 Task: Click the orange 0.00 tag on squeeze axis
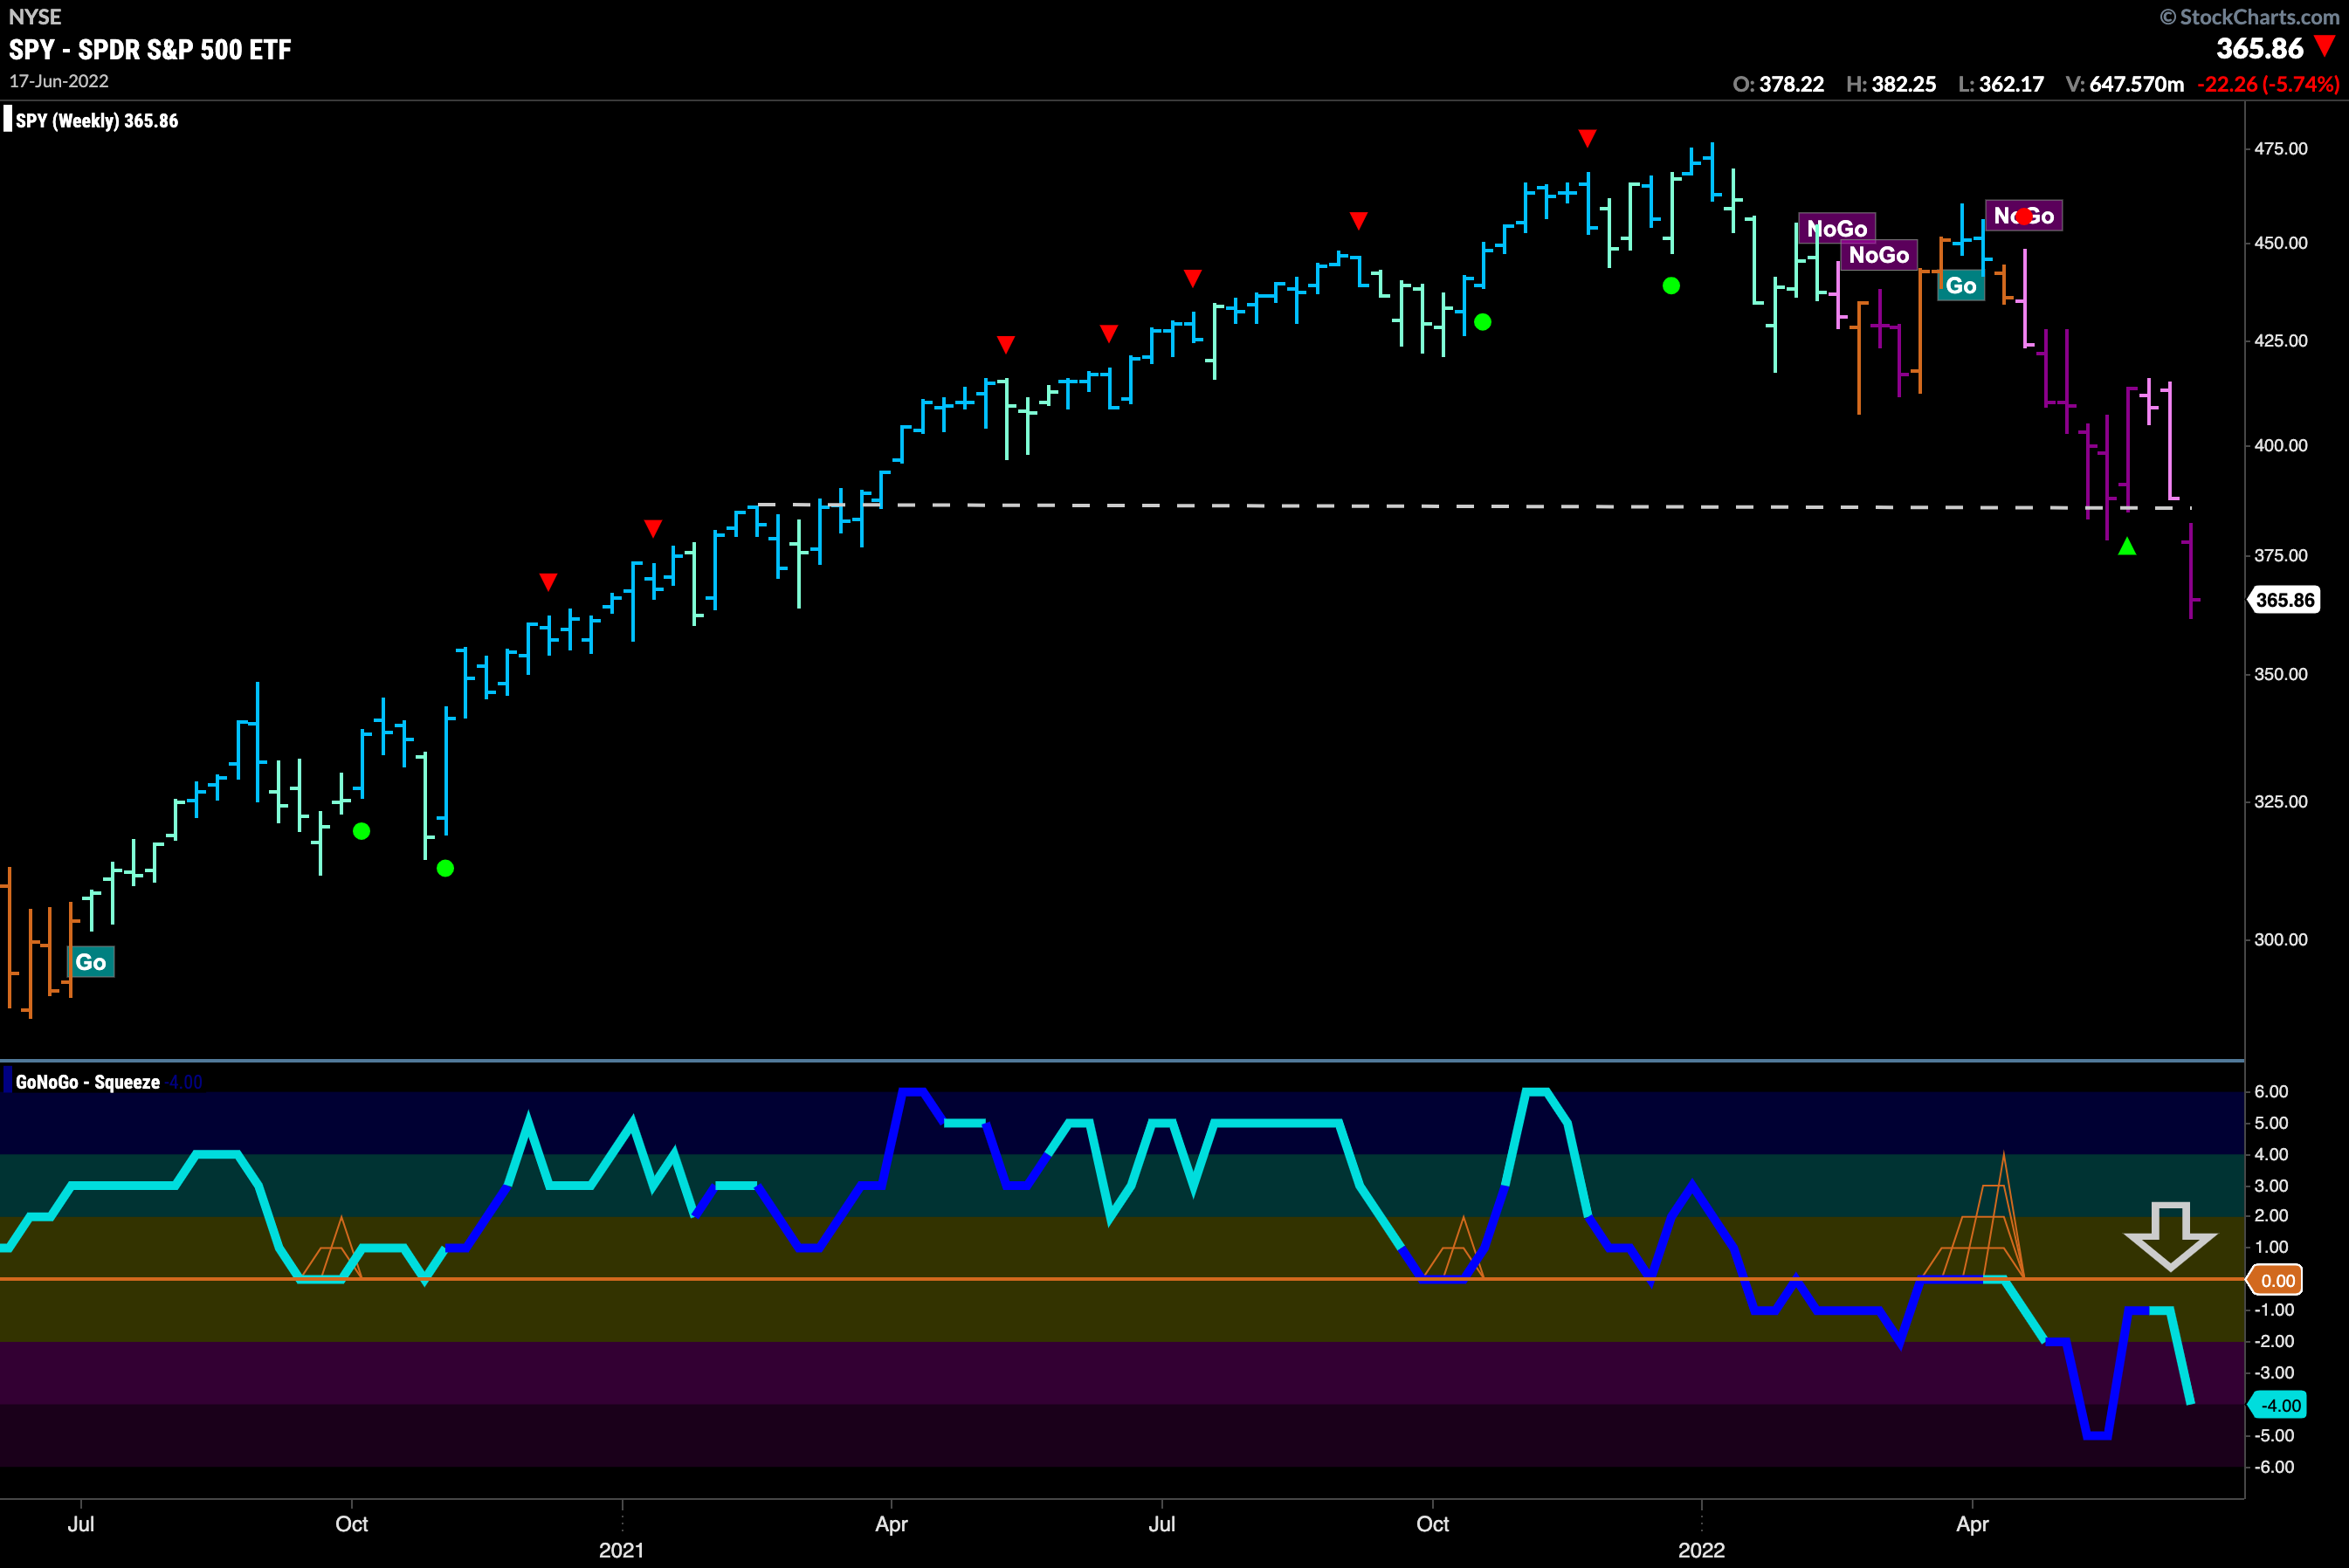coord(2276,1280)
